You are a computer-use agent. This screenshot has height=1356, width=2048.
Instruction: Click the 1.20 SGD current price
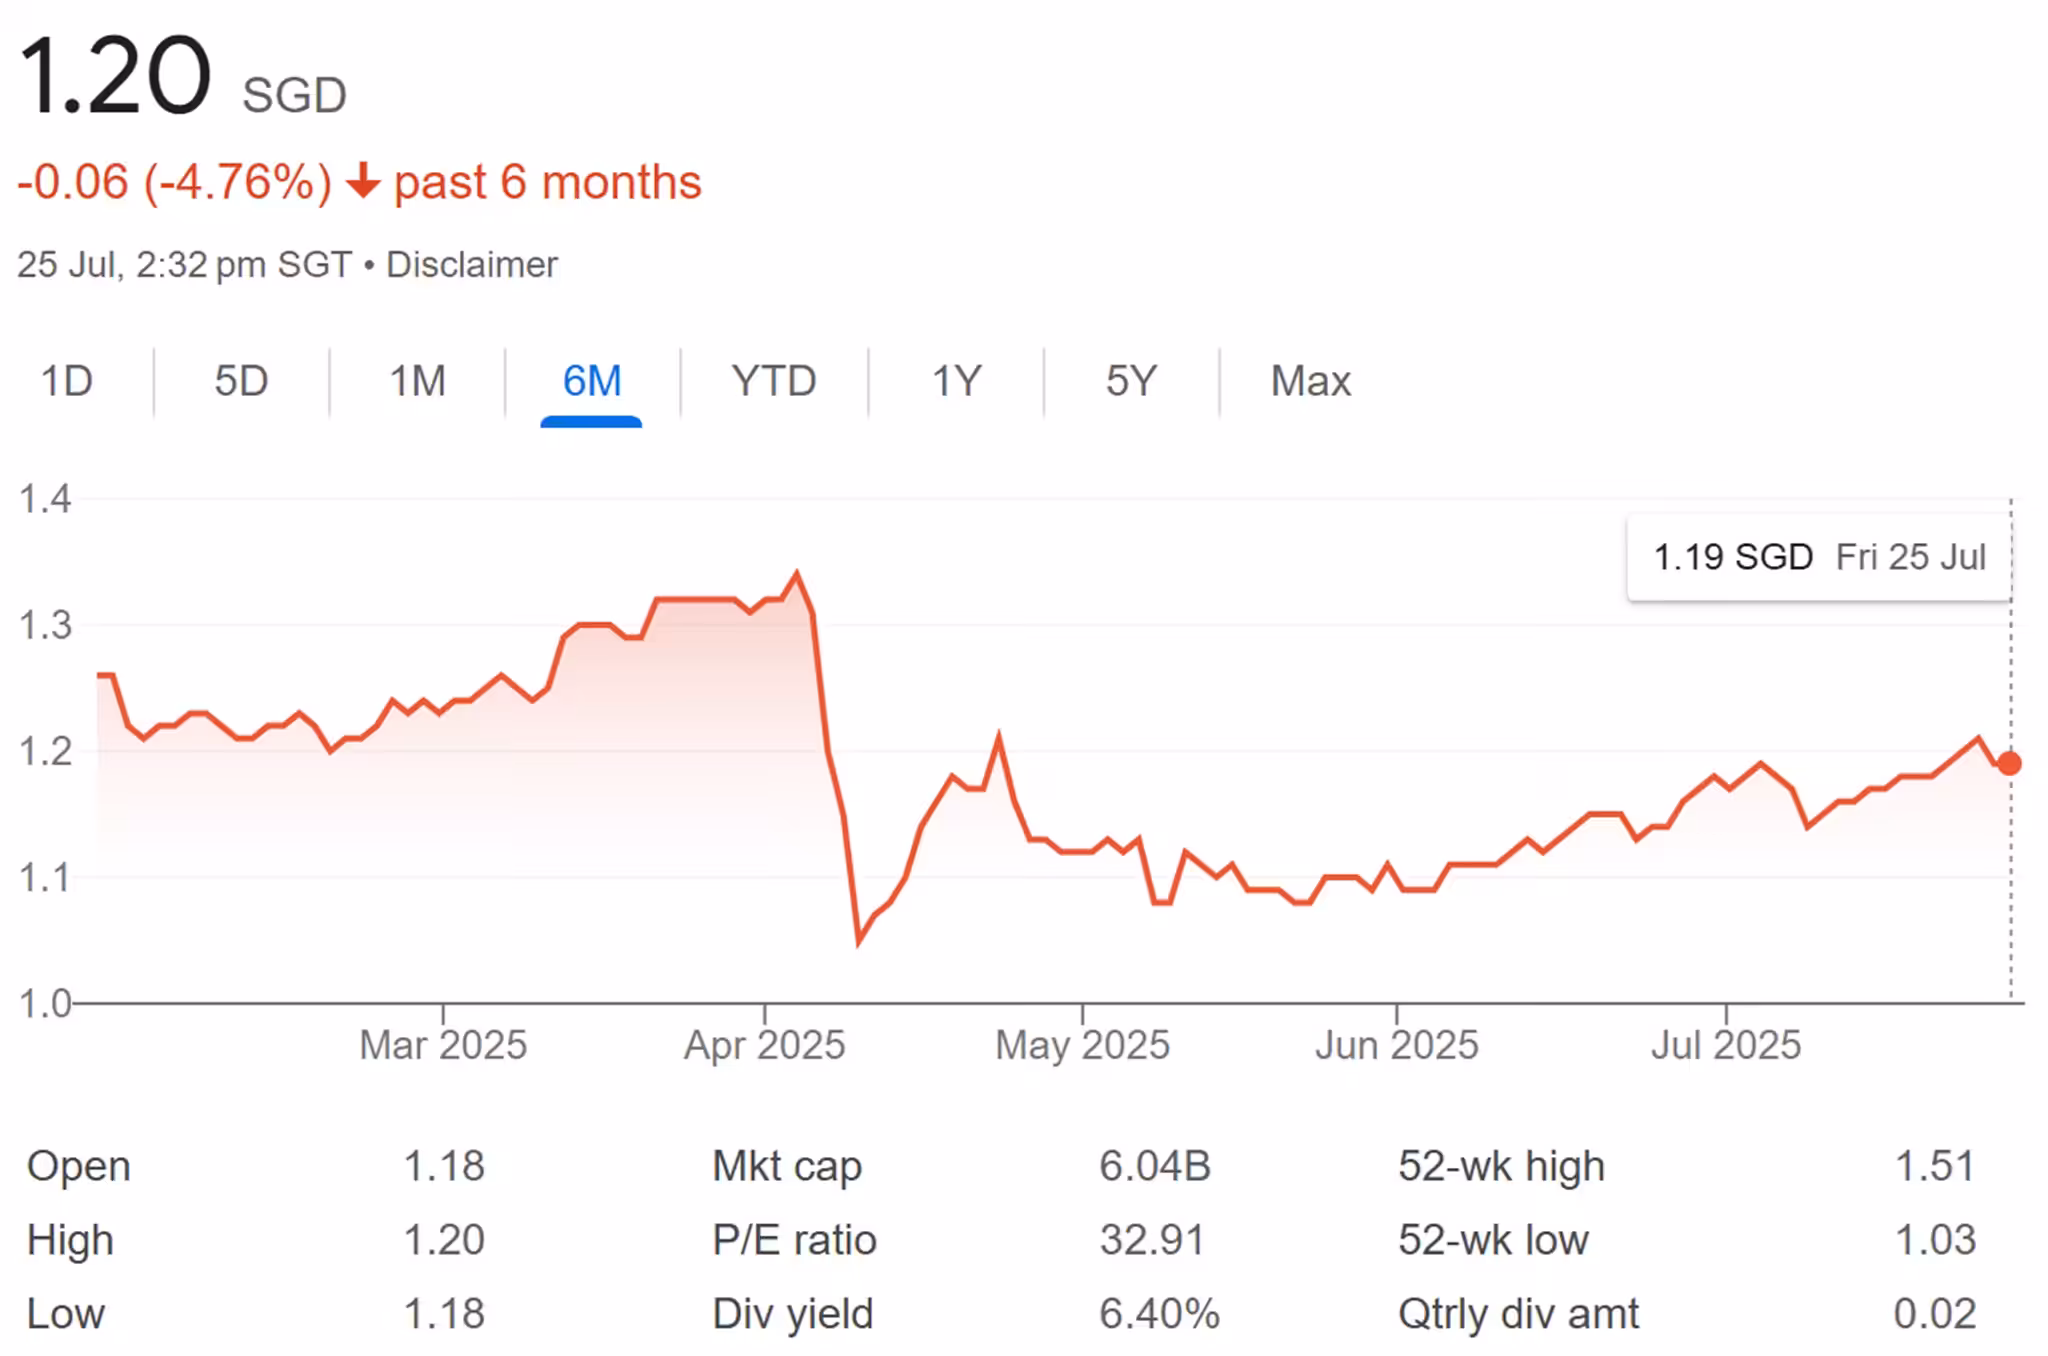(x=115, y=77)
